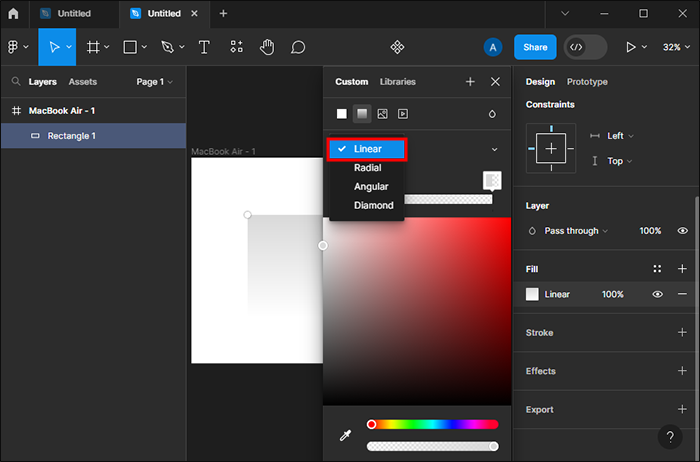This screenshot has width=700, height=462.
Task: Select the Text tool
Action: pyautogui.click(x=204, y=47)
